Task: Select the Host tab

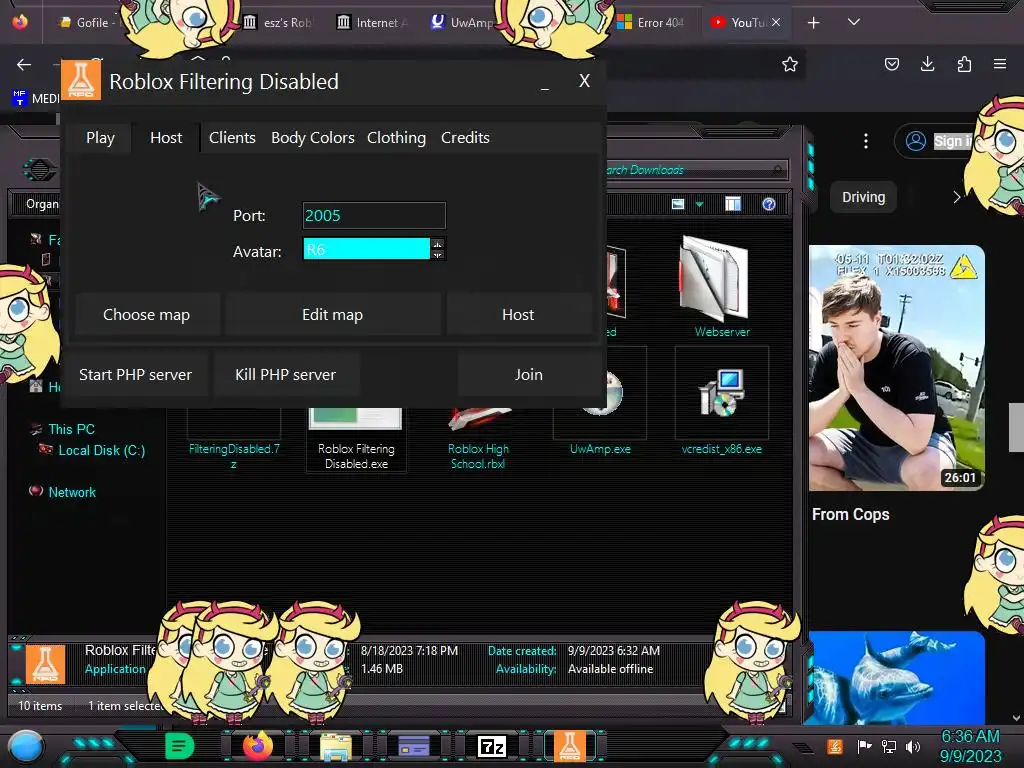Action: [166, 138]
